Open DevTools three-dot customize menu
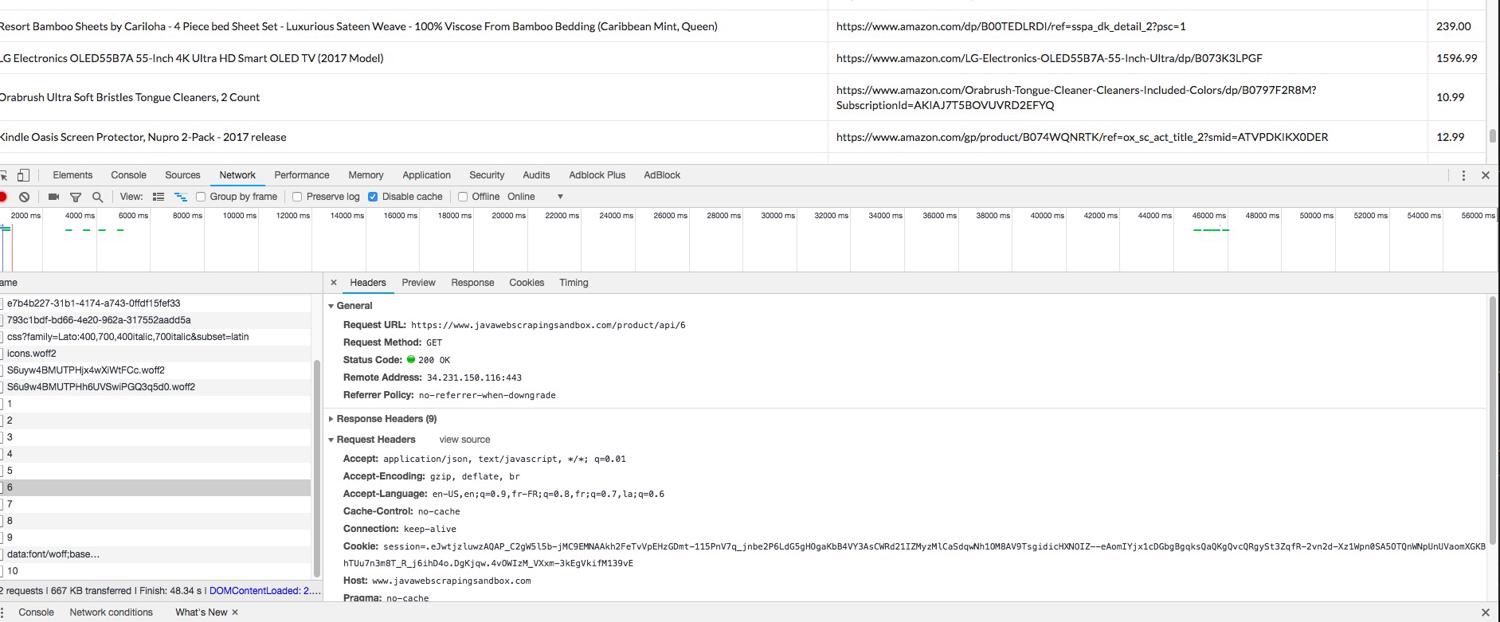Viewport: 1500px width, 622px height. click(x=1464, y=175)
